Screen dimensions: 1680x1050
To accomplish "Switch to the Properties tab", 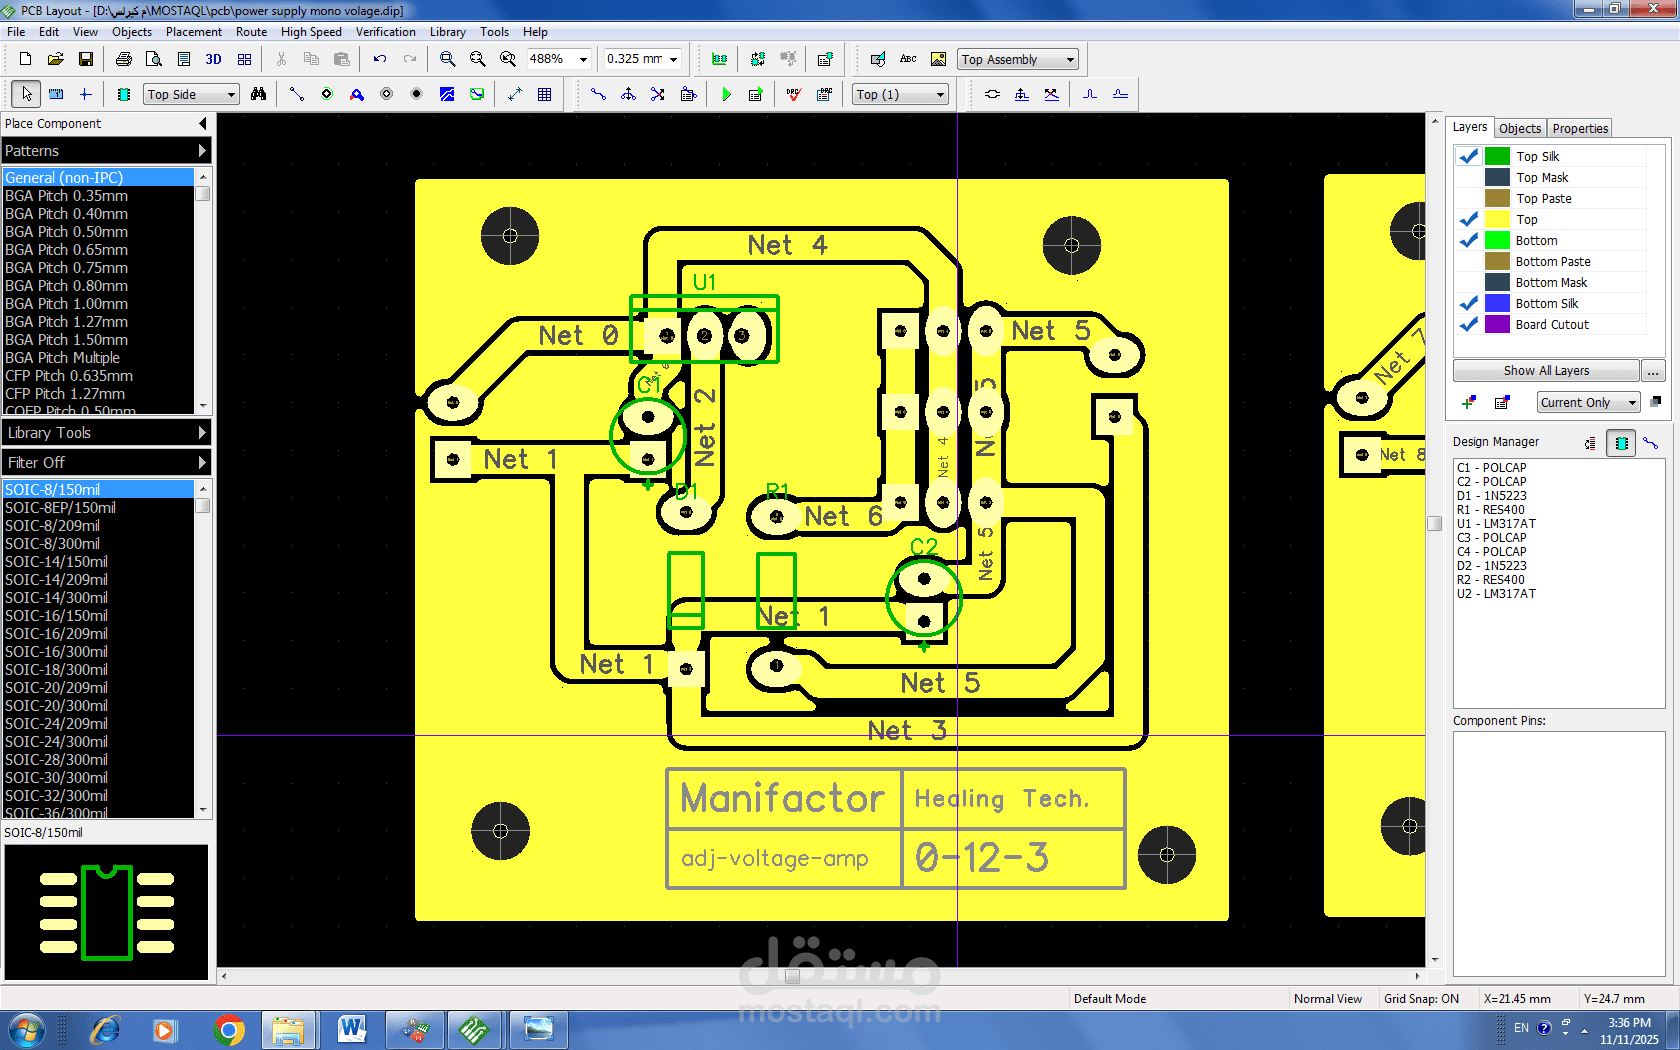I will click(x=1580, y=129).
